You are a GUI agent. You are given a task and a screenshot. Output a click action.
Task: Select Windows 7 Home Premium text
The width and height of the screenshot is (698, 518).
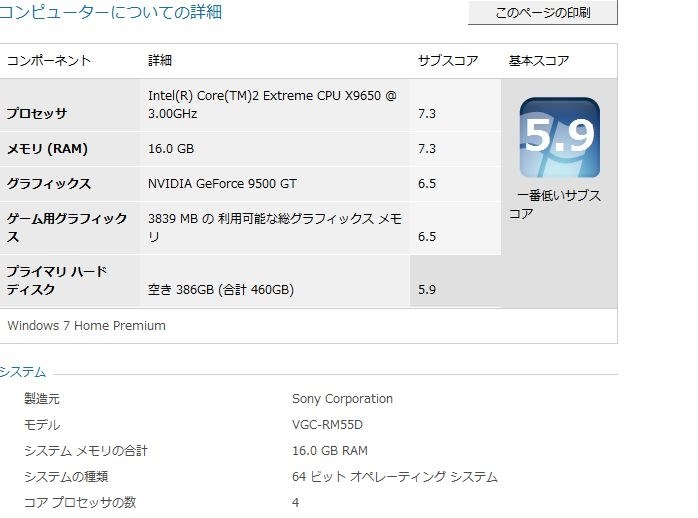[x=86, y=326]
